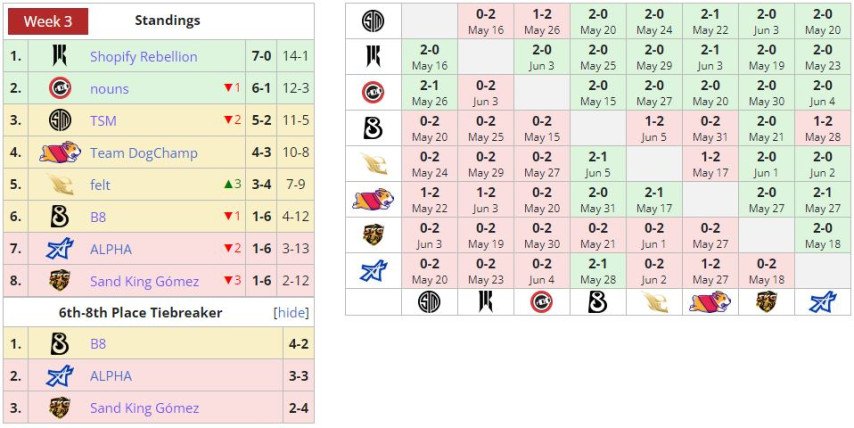Click Shopify Rebellion logo in the standings list
Screen dimensions: 854x428
click(60, 56)
